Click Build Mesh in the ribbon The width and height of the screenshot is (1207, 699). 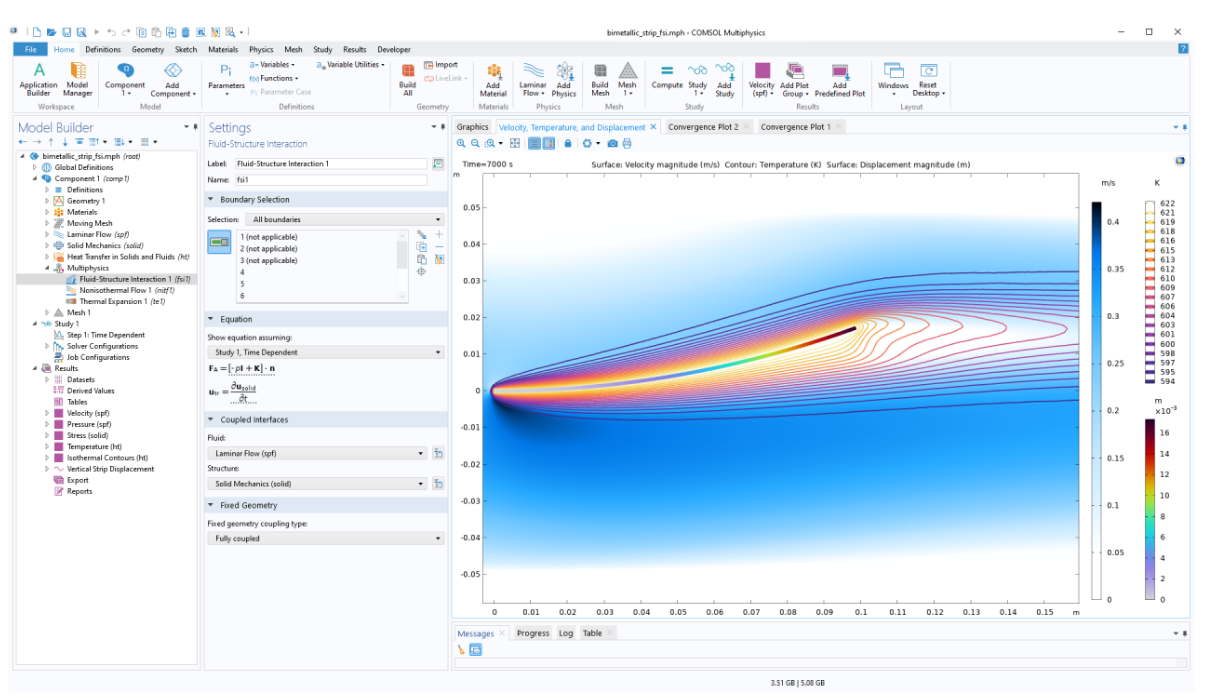(x=600, y=78)
